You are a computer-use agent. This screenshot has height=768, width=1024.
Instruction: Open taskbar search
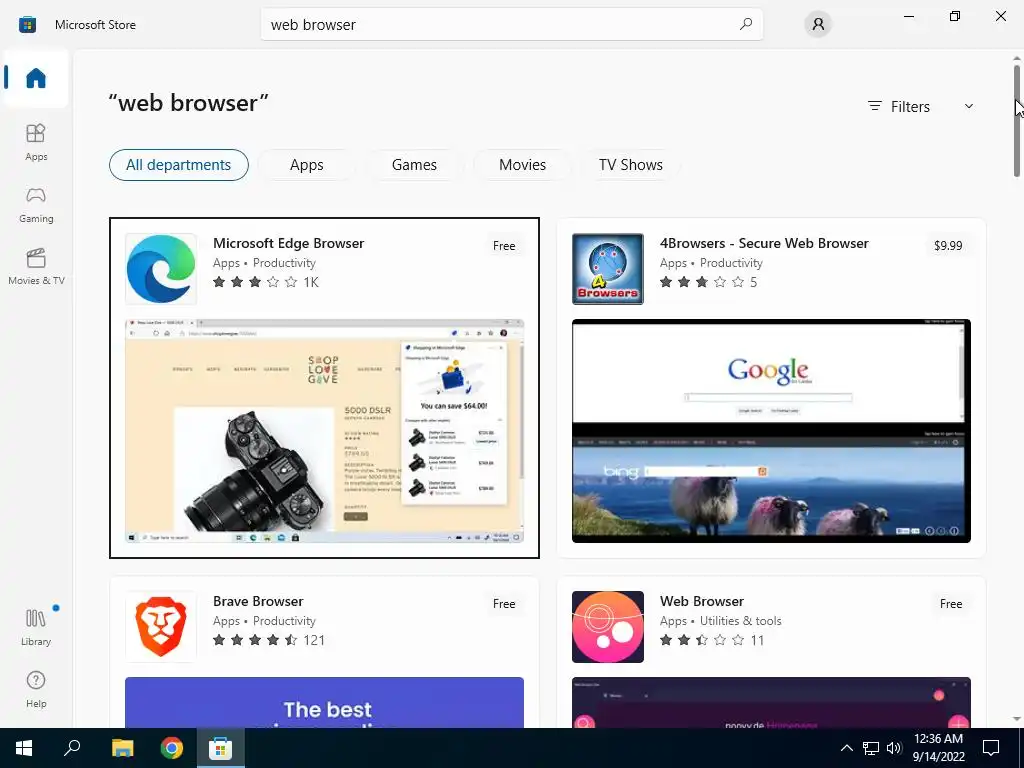72,748
